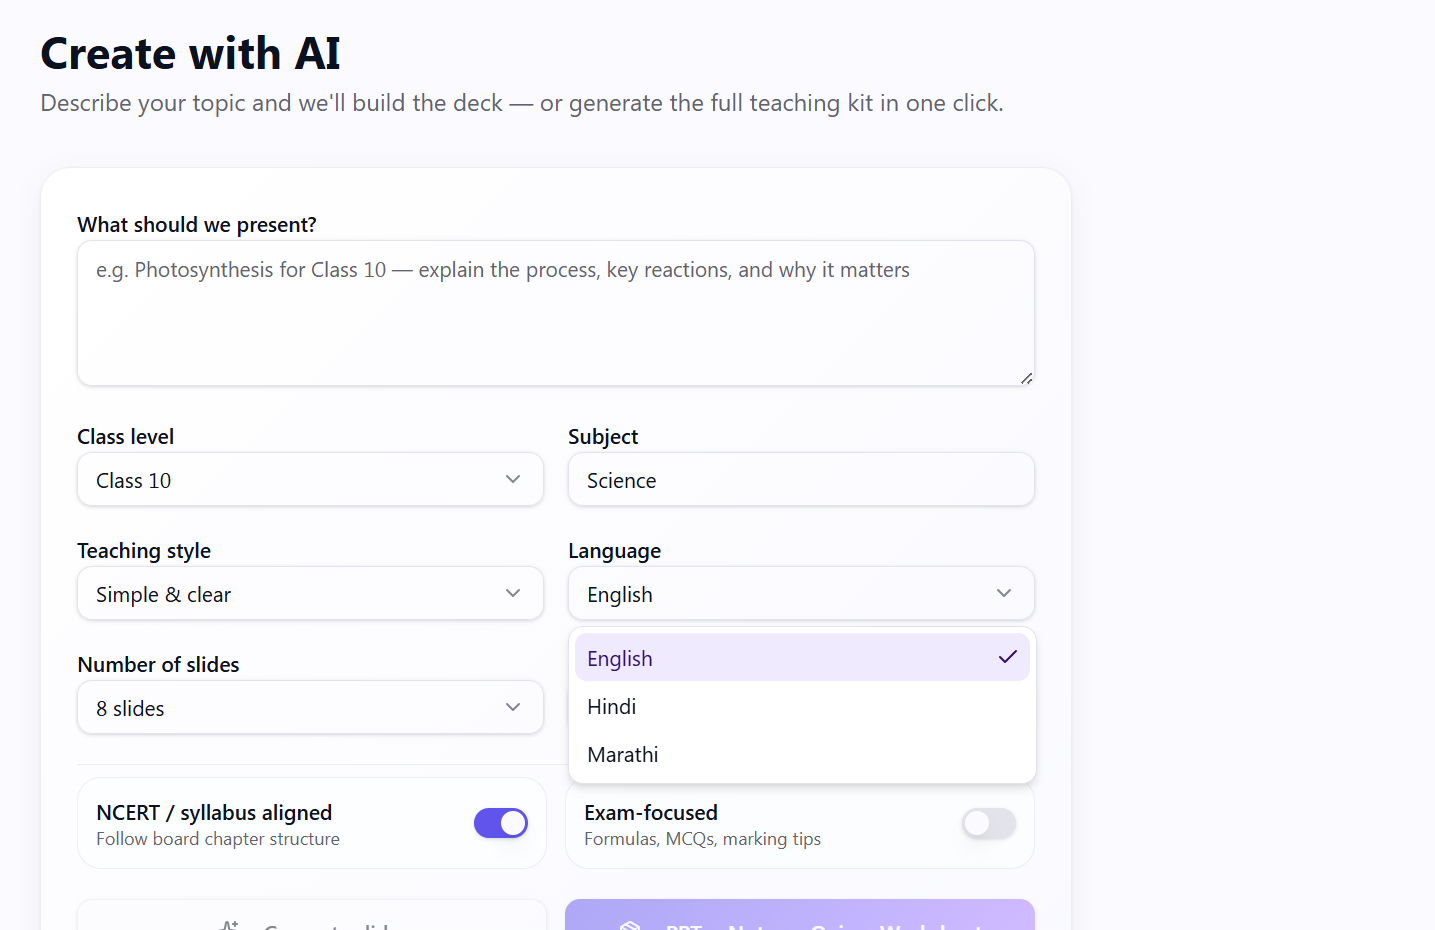Click the chevron on the Teaching style selector

513,593
